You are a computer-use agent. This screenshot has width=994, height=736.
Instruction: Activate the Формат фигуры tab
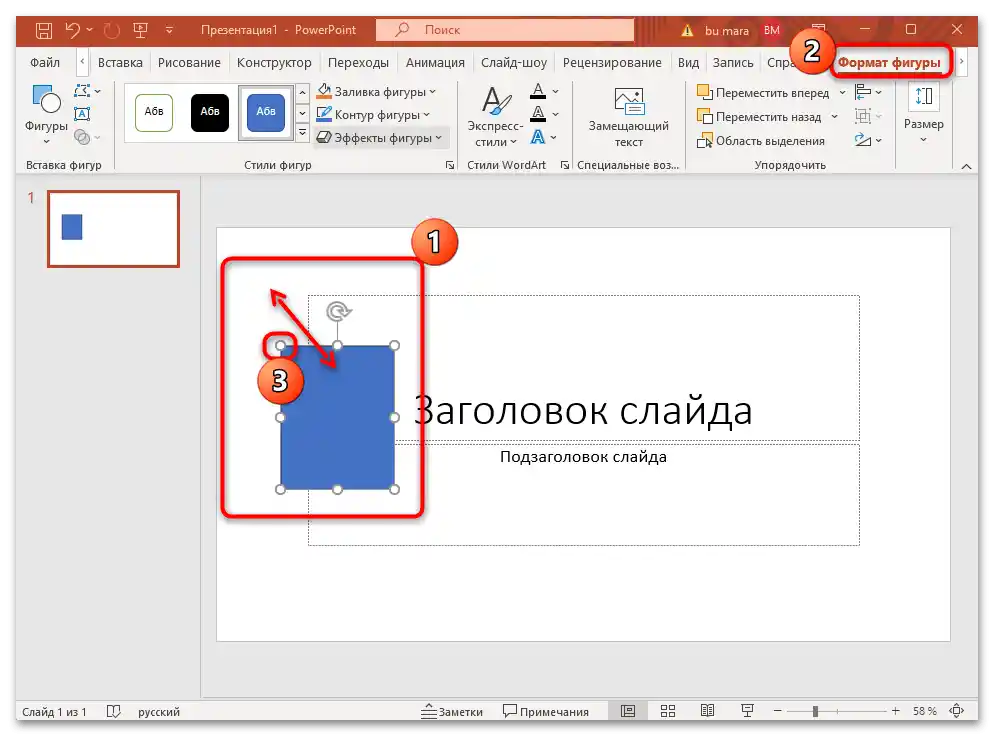pos(889,63)
